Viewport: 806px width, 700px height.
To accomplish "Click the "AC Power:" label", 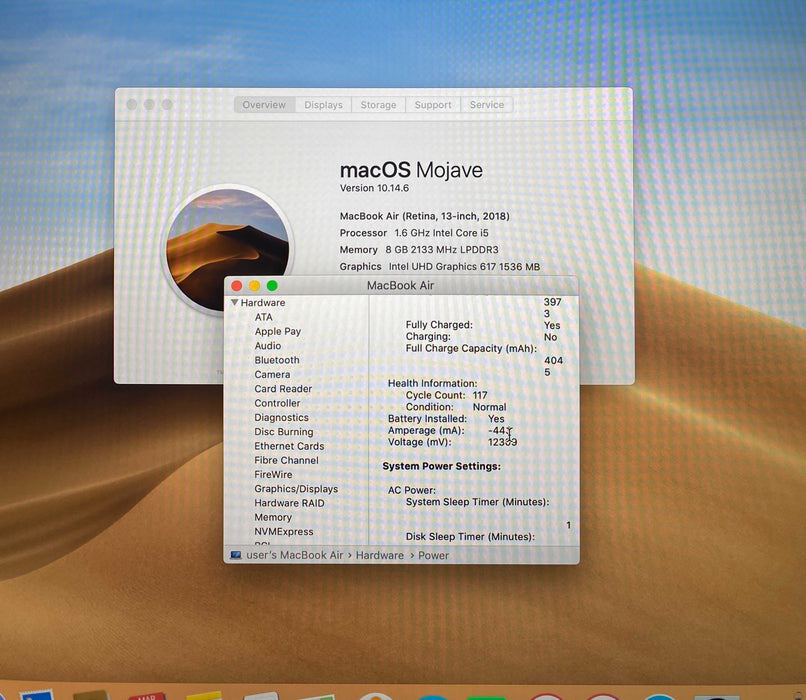I will click(x=412, y=490).
